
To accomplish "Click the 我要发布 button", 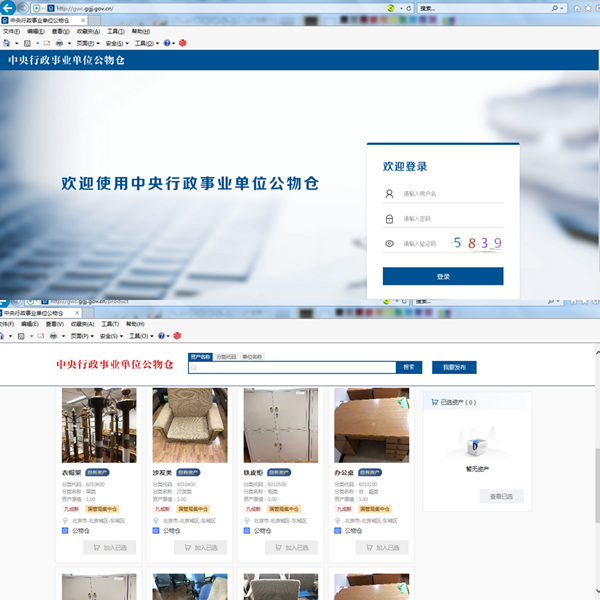I will point(454,367).
